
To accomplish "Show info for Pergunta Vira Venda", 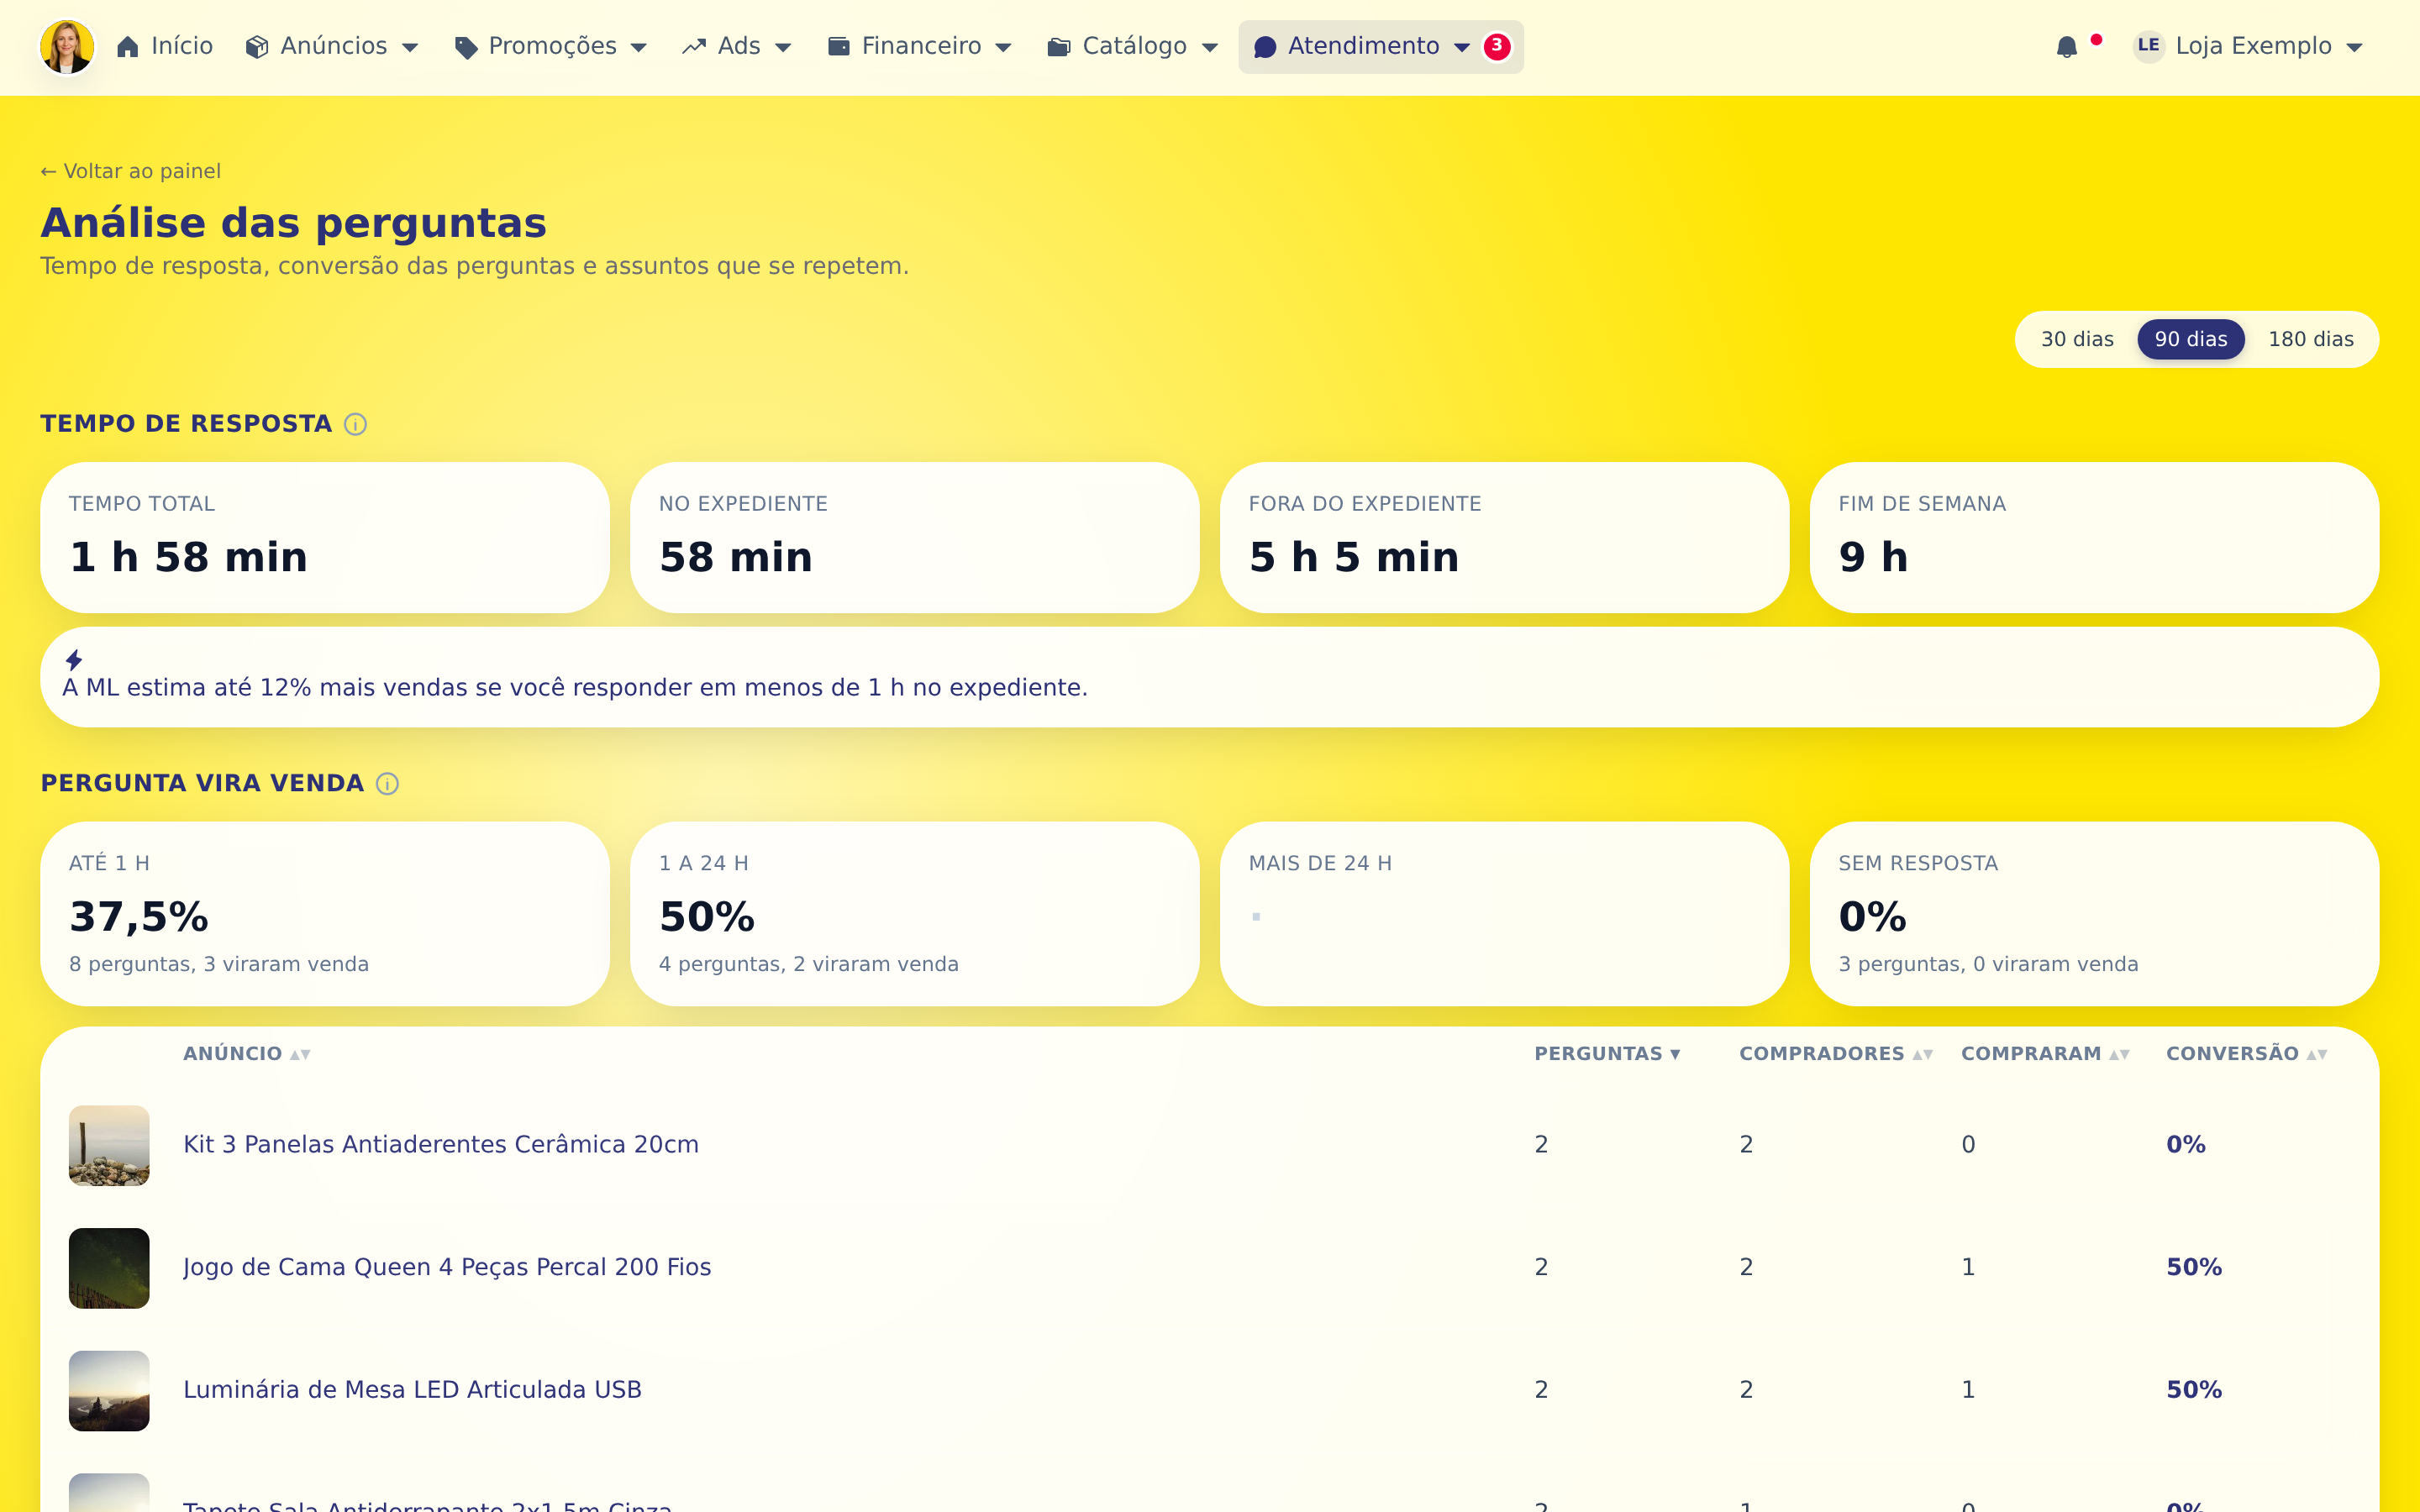I will [387, 784].
